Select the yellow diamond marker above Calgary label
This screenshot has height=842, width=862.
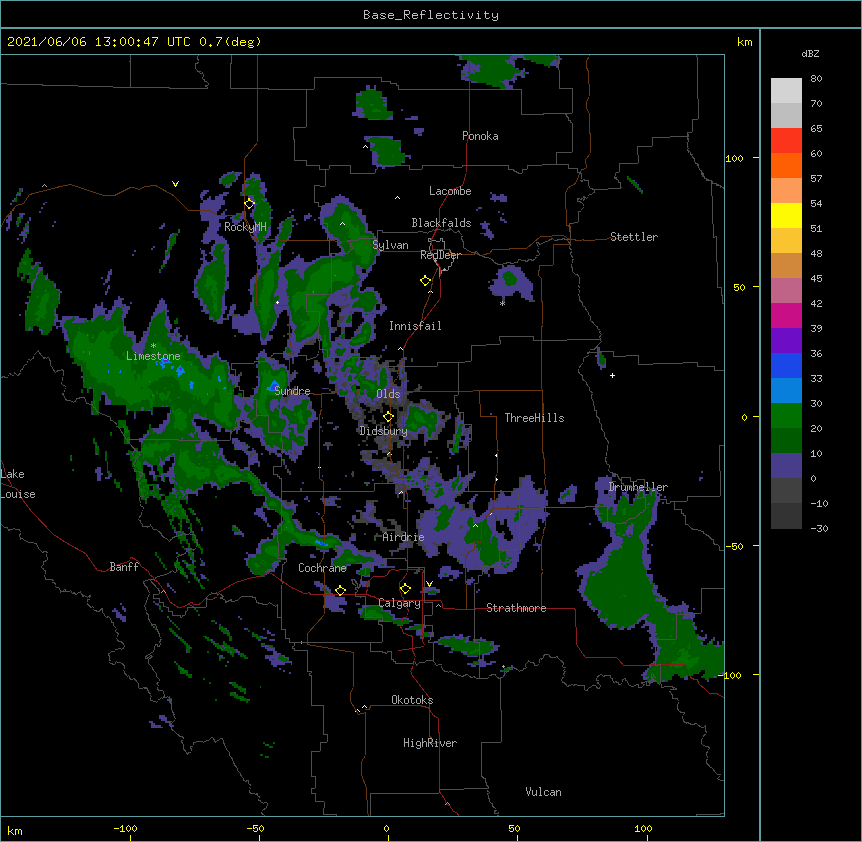[x=406, y=589]
